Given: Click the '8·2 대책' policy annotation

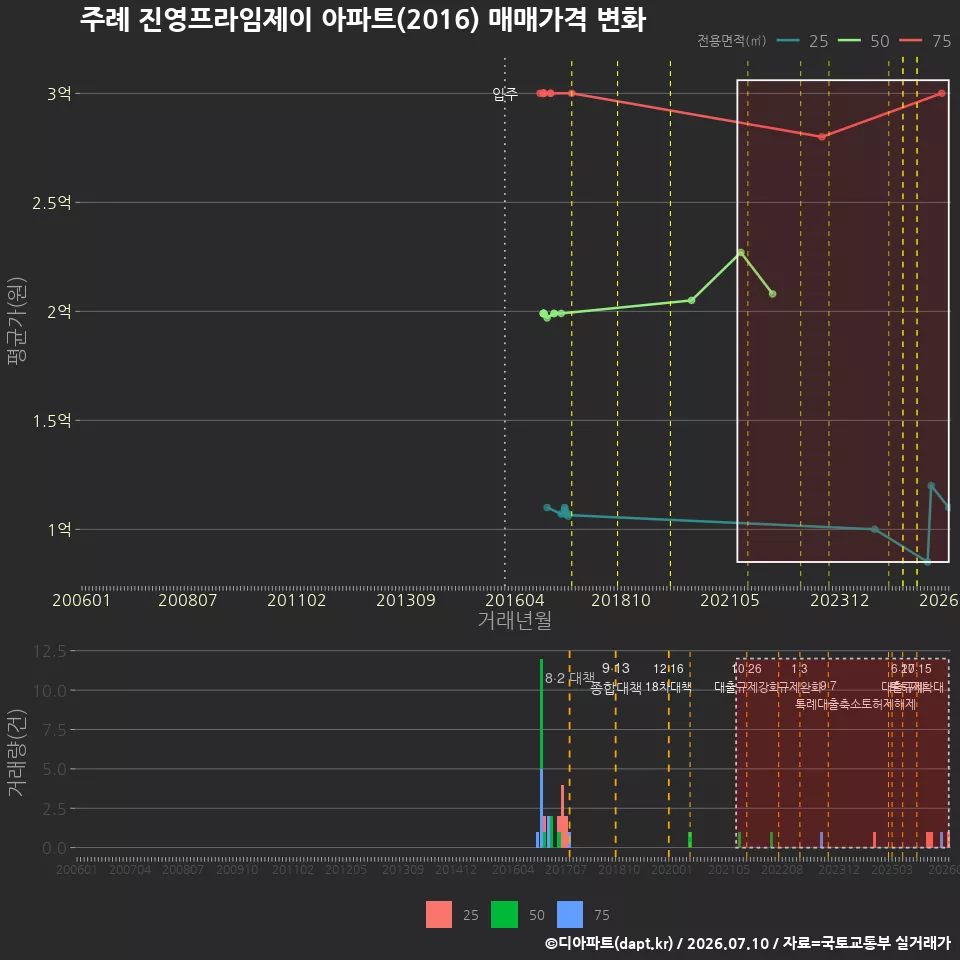Looking at the screenshot, I should click(x=569, y=678).
